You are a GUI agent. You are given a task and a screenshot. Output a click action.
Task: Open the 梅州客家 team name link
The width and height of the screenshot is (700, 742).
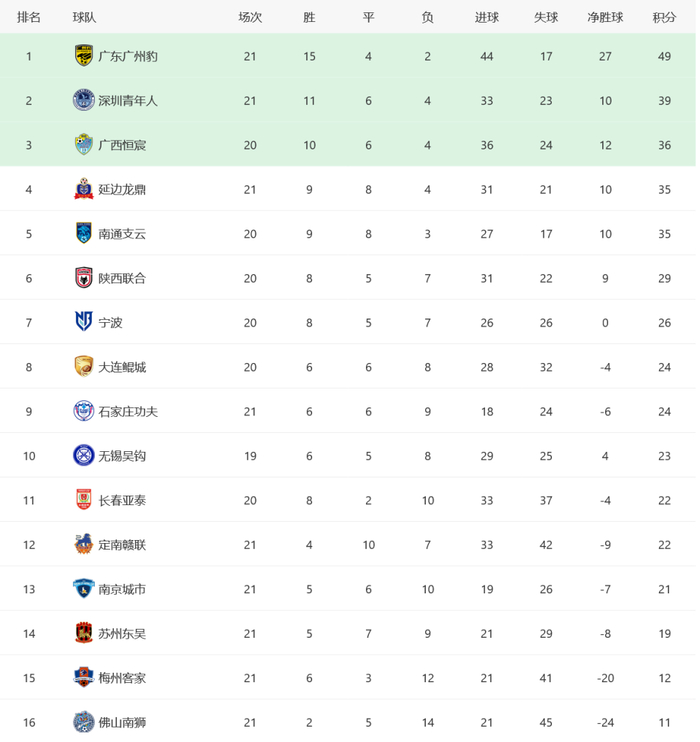(122, 678)
